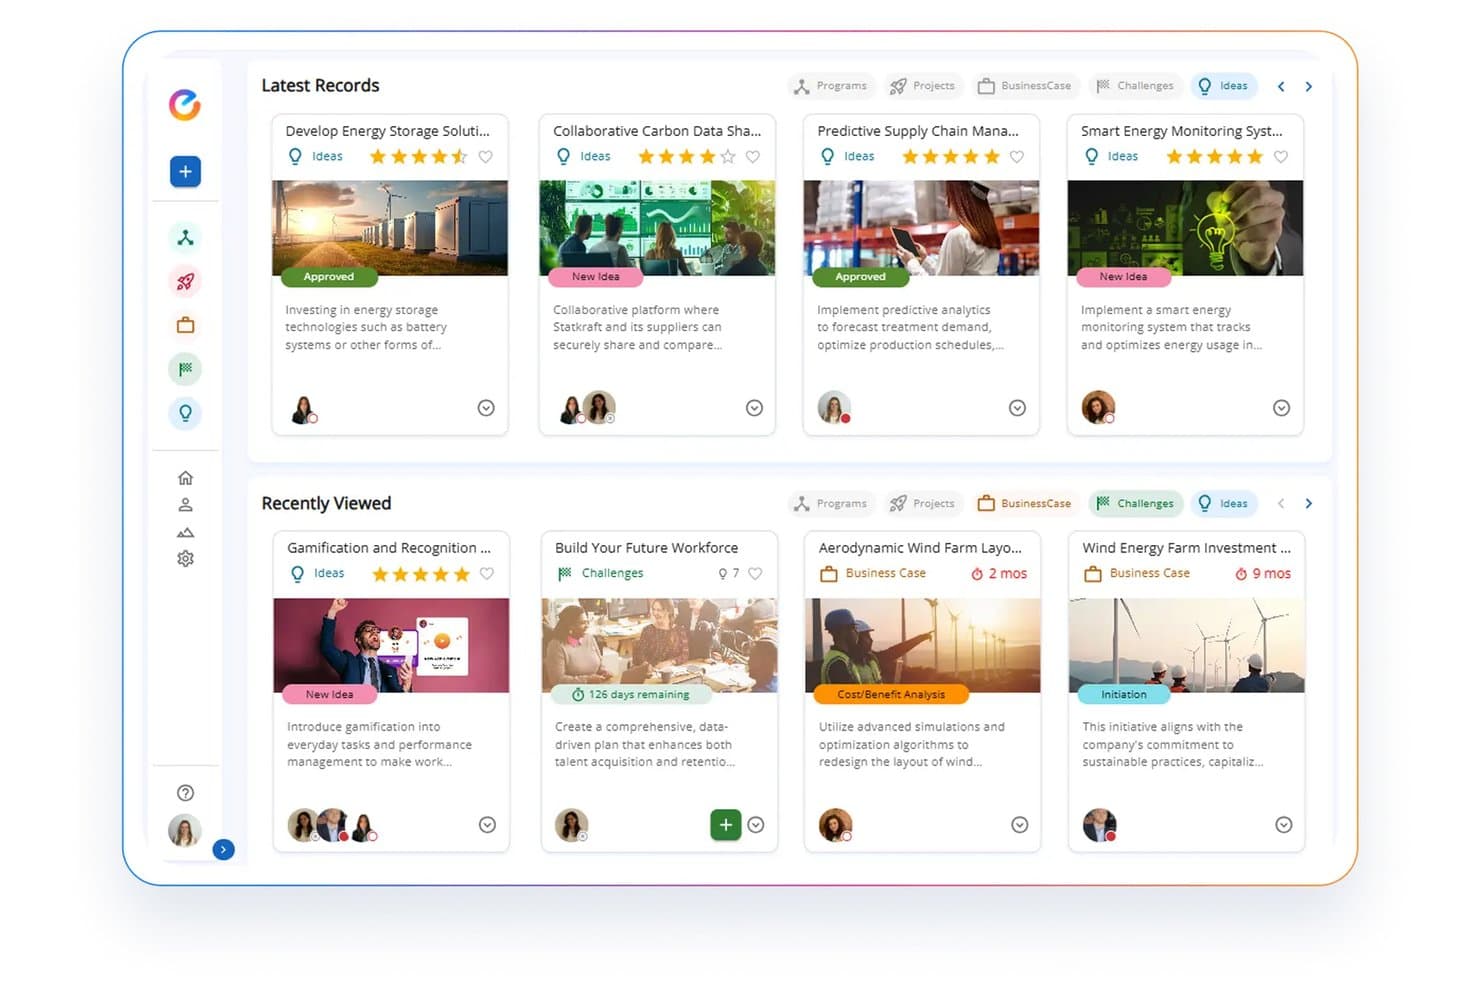Select BusinessCase filter in Recently Viewed

(x=1025, y=504)
